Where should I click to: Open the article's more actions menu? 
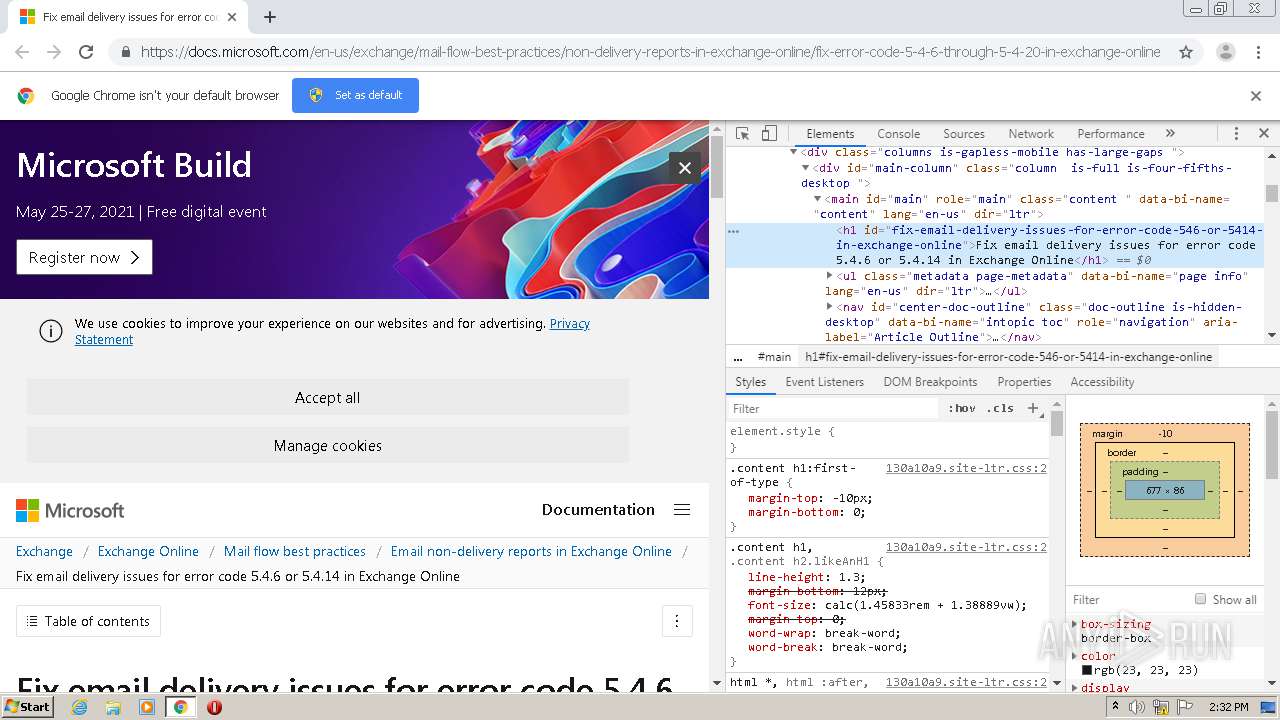pos(677,621)
